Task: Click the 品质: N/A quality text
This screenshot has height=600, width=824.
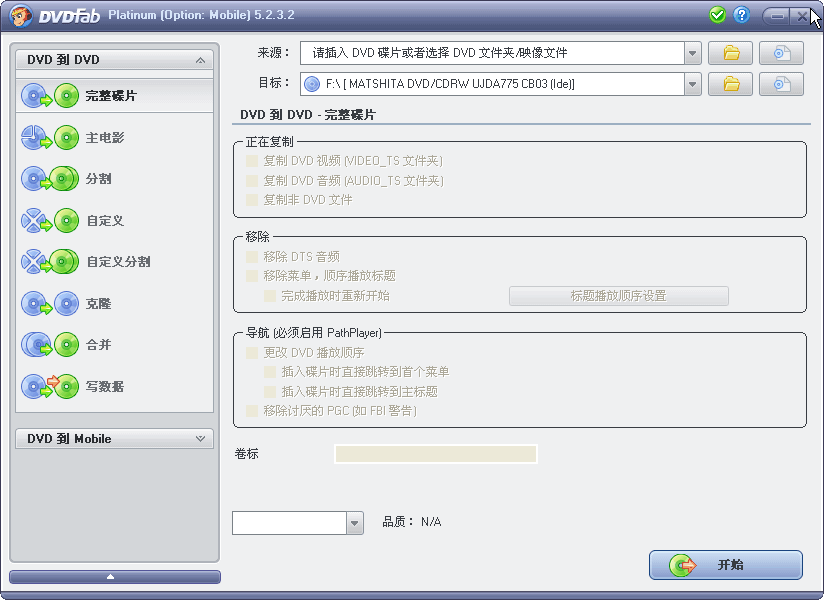Action: 411,522
